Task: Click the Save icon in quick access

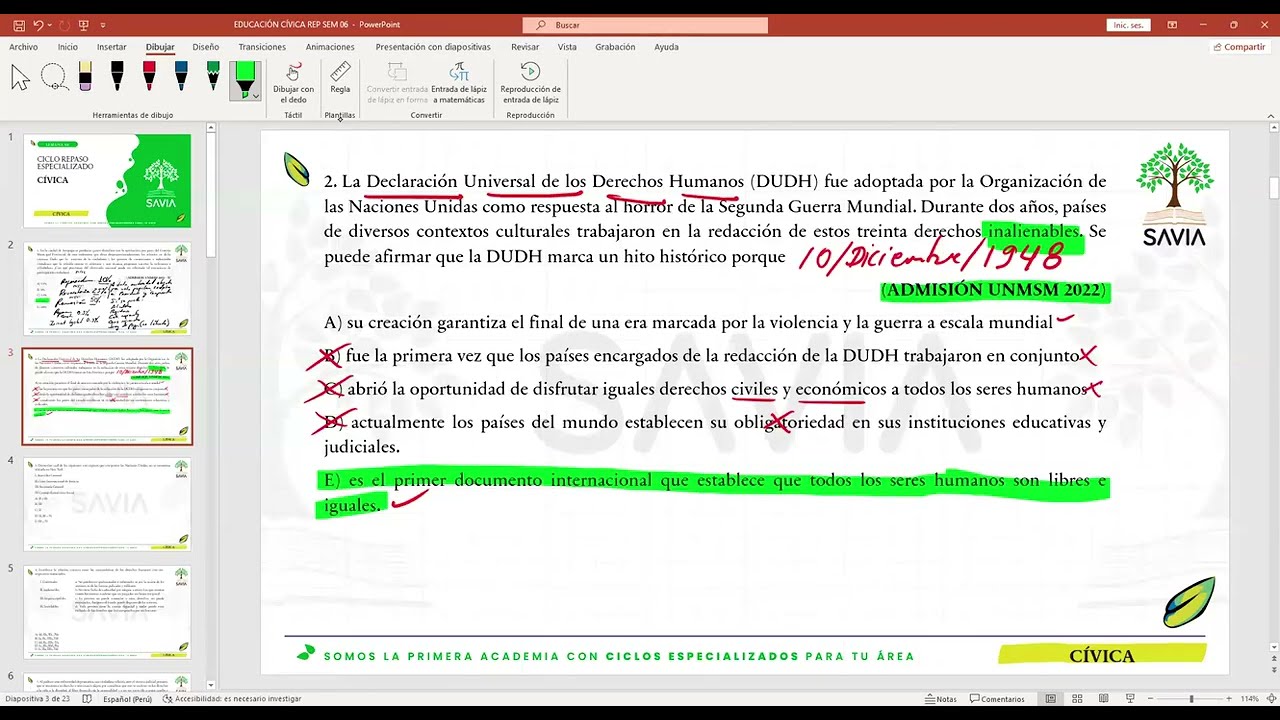Action: [19, 25]
